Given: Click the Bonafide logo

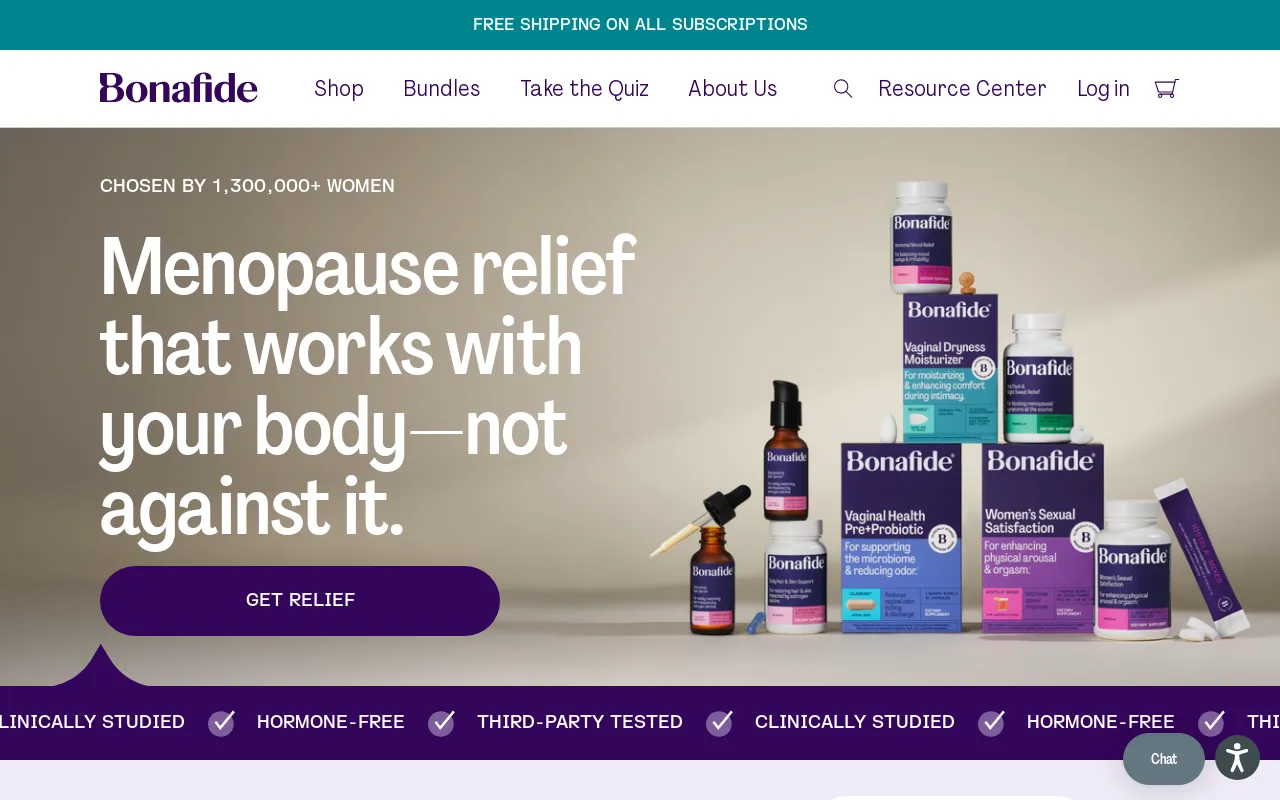Looking at the screenshot, I should click(x=178, y=88).
